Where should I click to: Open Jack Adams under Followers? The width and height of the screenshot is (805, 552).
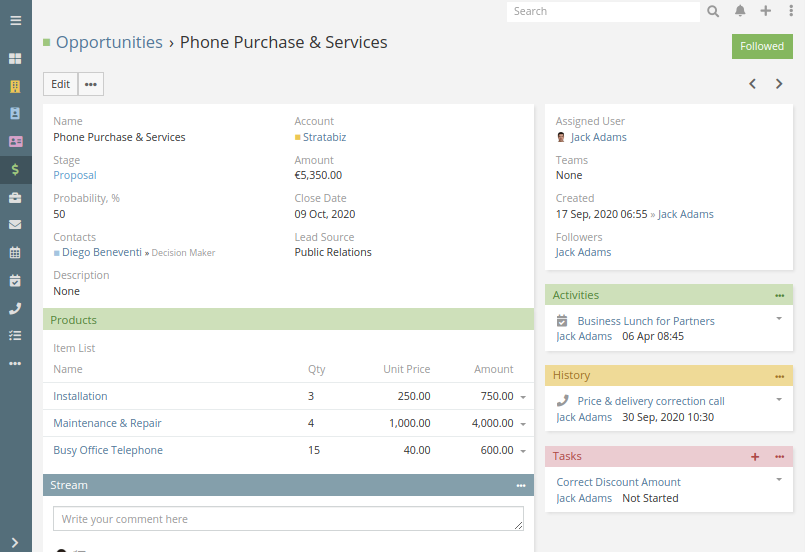[x=583, y=252]
